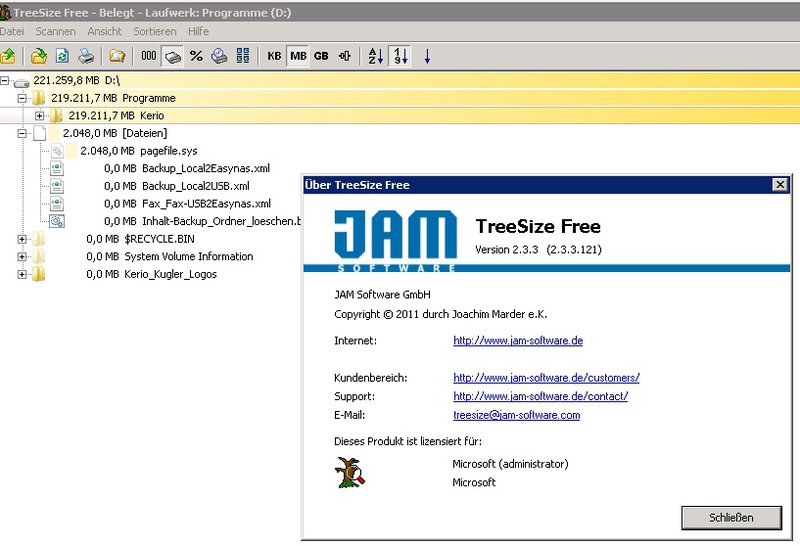Select Fax_Fax-USB2Easynas.xml file
Viewport: 800px width, 546px height.
point(187,204)
